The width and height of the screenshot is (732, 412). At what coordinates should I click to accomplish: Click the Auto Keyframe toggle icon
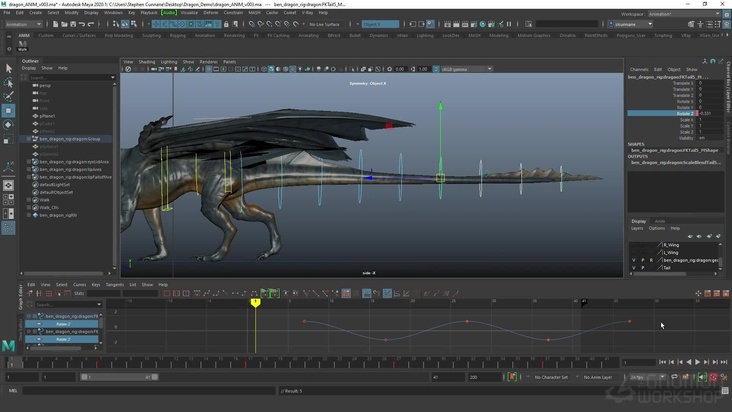(513, 377)
